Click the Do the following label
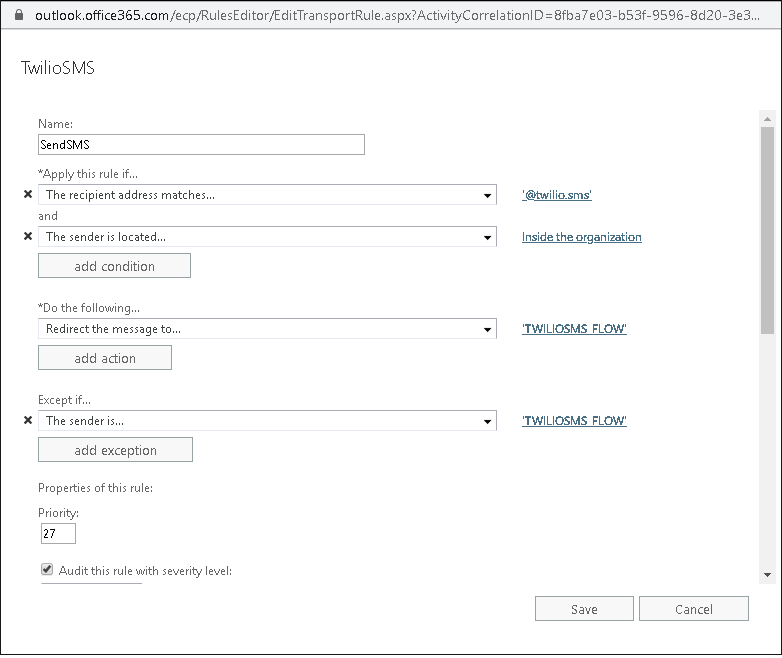The image size is (782, 658). pos(89,308)
